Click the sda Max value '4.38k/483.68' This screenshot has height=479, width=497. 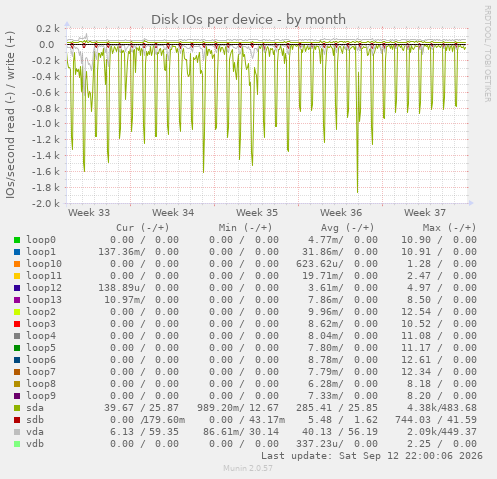(x=442, y=408)
